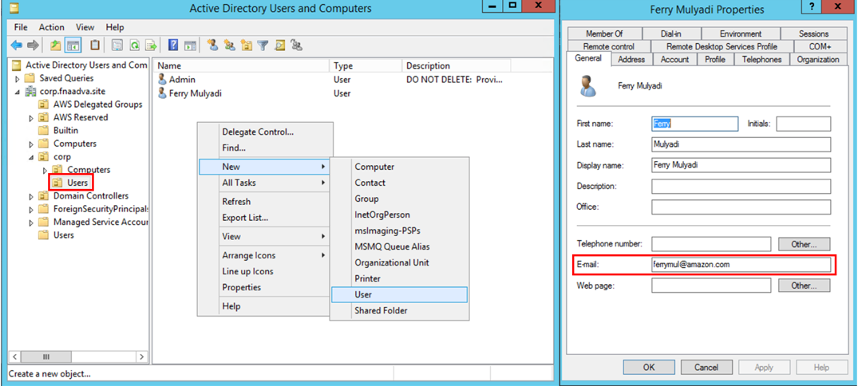Screen dimensions: 858x387
Task: Click the Export List toolbar icon
Action: pyautogui.click(x=151, y=45)
